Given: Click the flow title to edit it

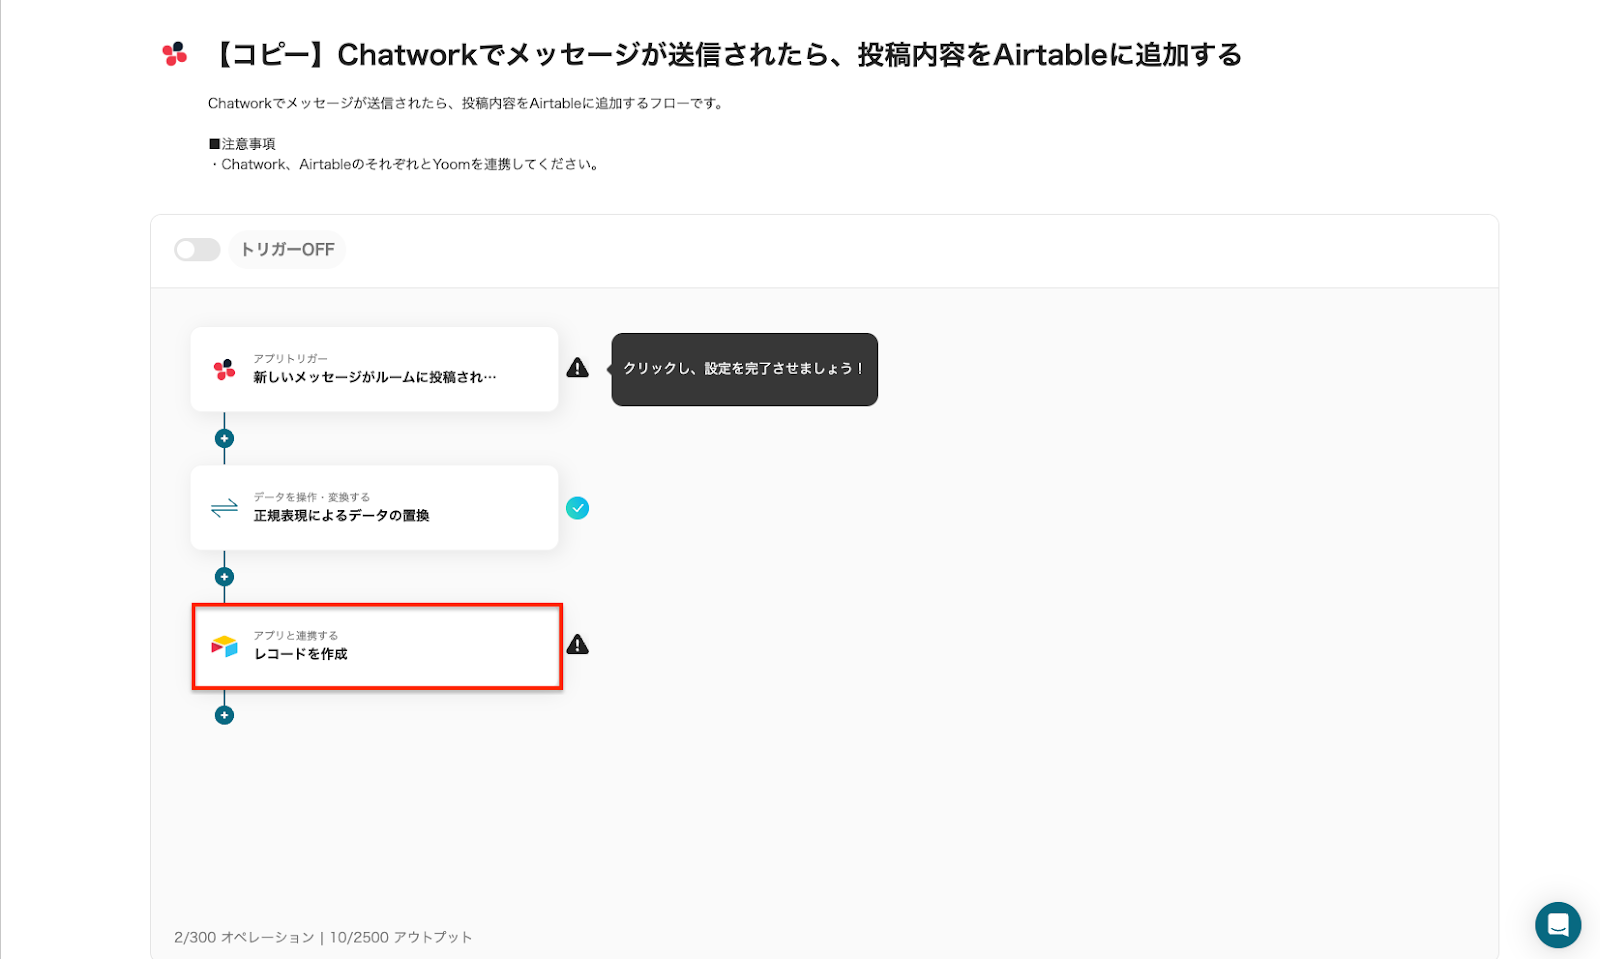Looking at the screenshot, I should 728,55.
